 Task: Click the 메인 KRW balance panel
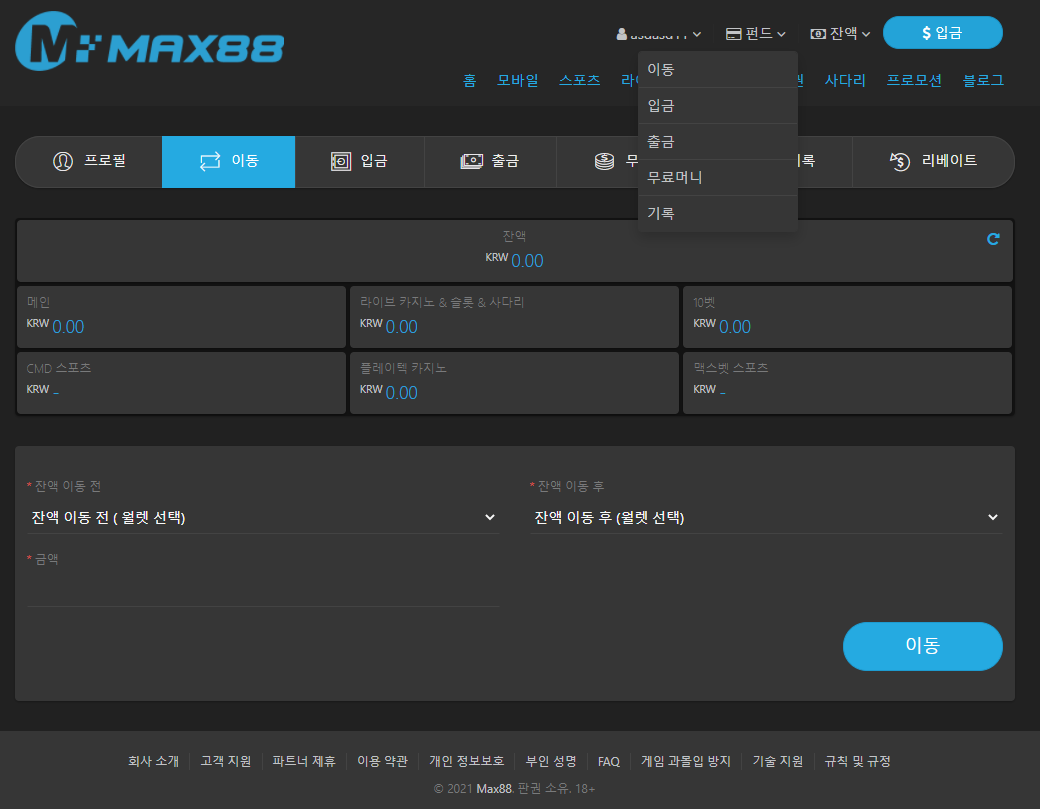tap(181, 316)
